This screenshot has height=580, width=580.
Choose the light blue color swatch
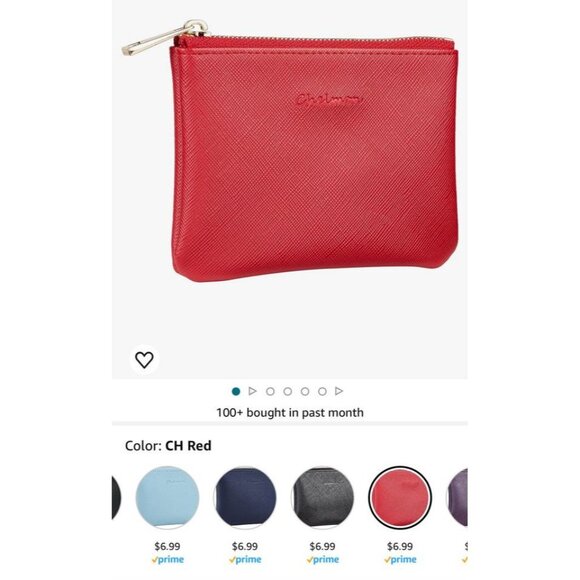167,497
